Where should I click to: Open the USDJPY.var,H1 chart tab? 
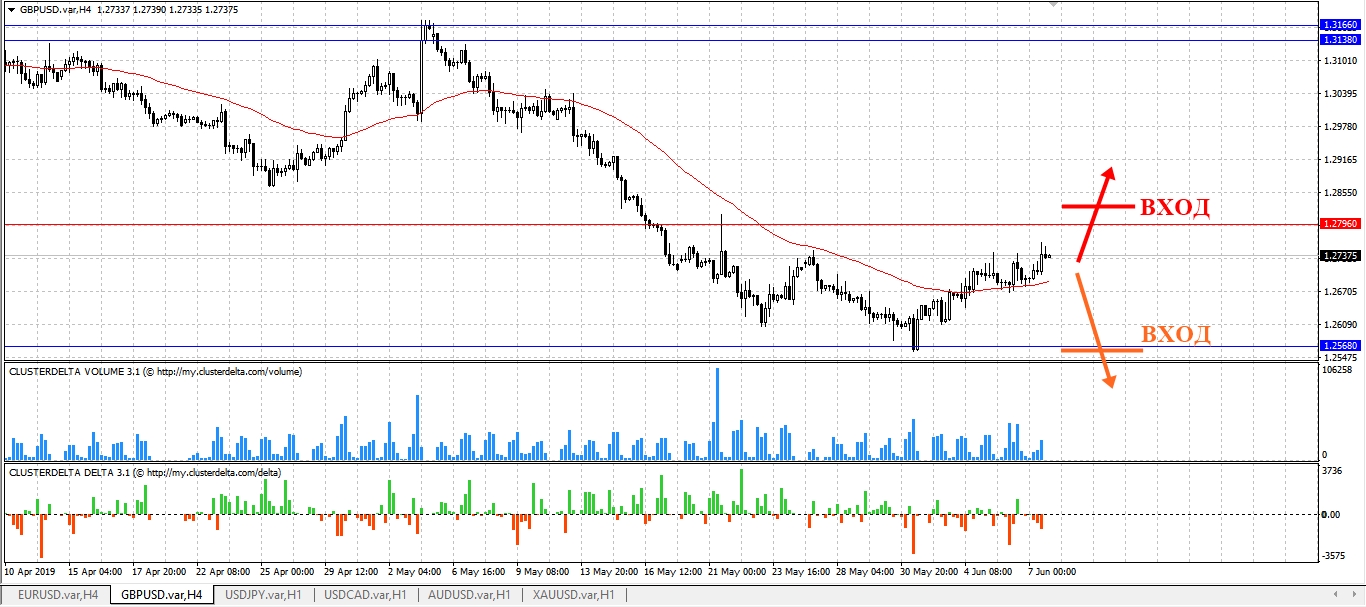coord(263,595)
